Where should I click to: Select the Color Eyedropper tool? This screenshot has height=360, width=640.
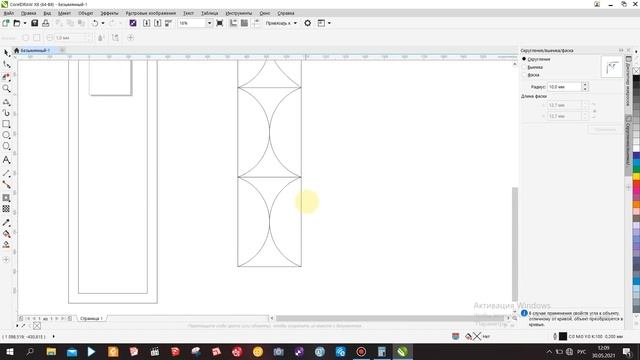coord(7,223)
